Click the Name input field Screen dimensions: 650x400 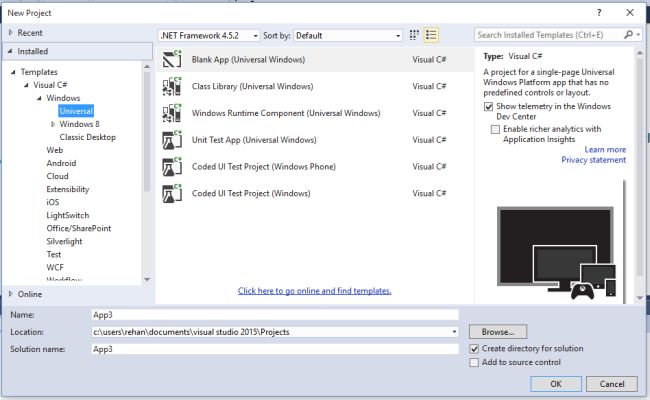(x=275, y=315)
